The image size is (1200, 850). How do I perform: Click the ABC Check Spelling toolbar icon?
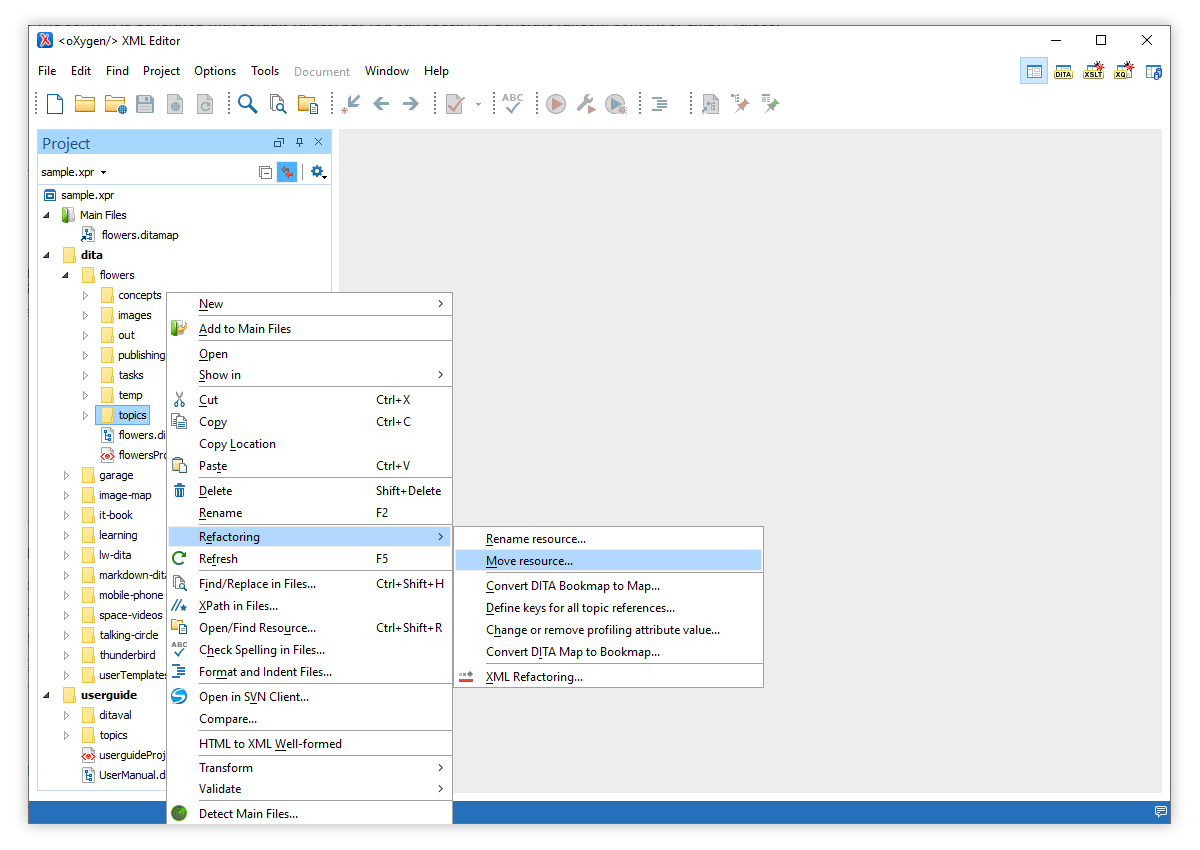click(x=513, y=104)
